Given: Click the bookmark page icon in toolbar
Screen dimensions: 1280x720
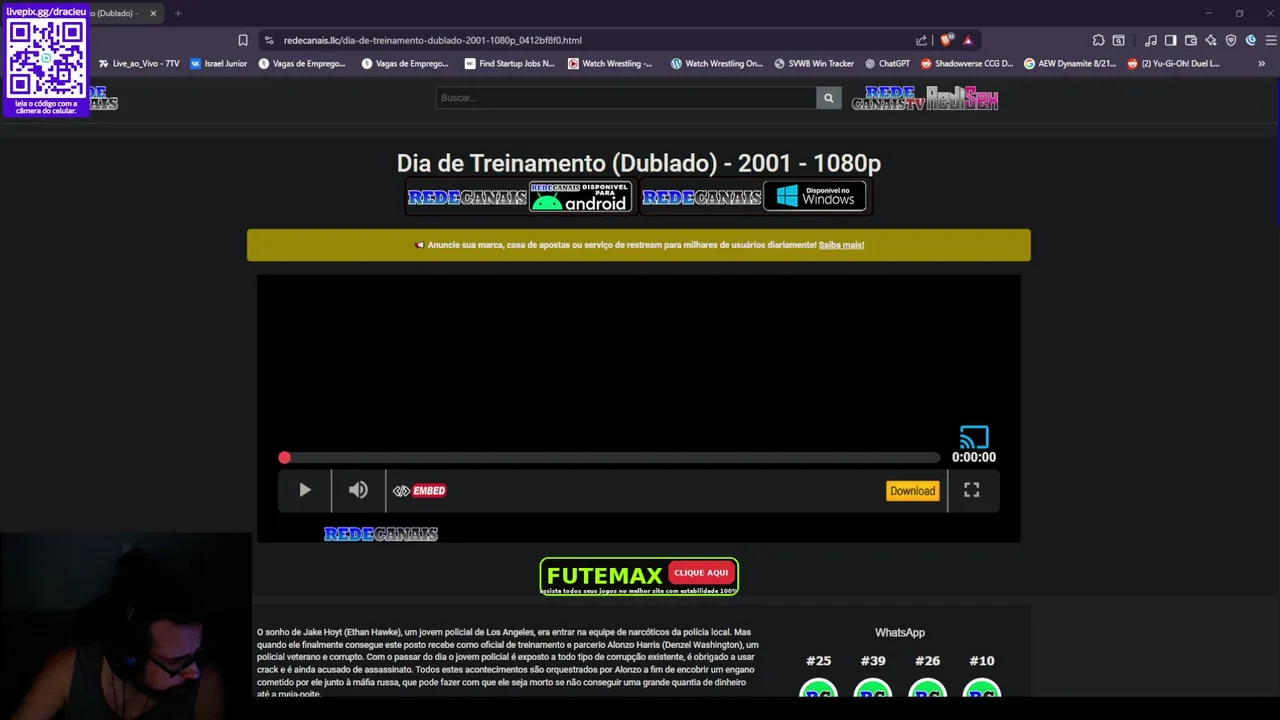Looking at the screenshot, I should click(x=243, y=40).
